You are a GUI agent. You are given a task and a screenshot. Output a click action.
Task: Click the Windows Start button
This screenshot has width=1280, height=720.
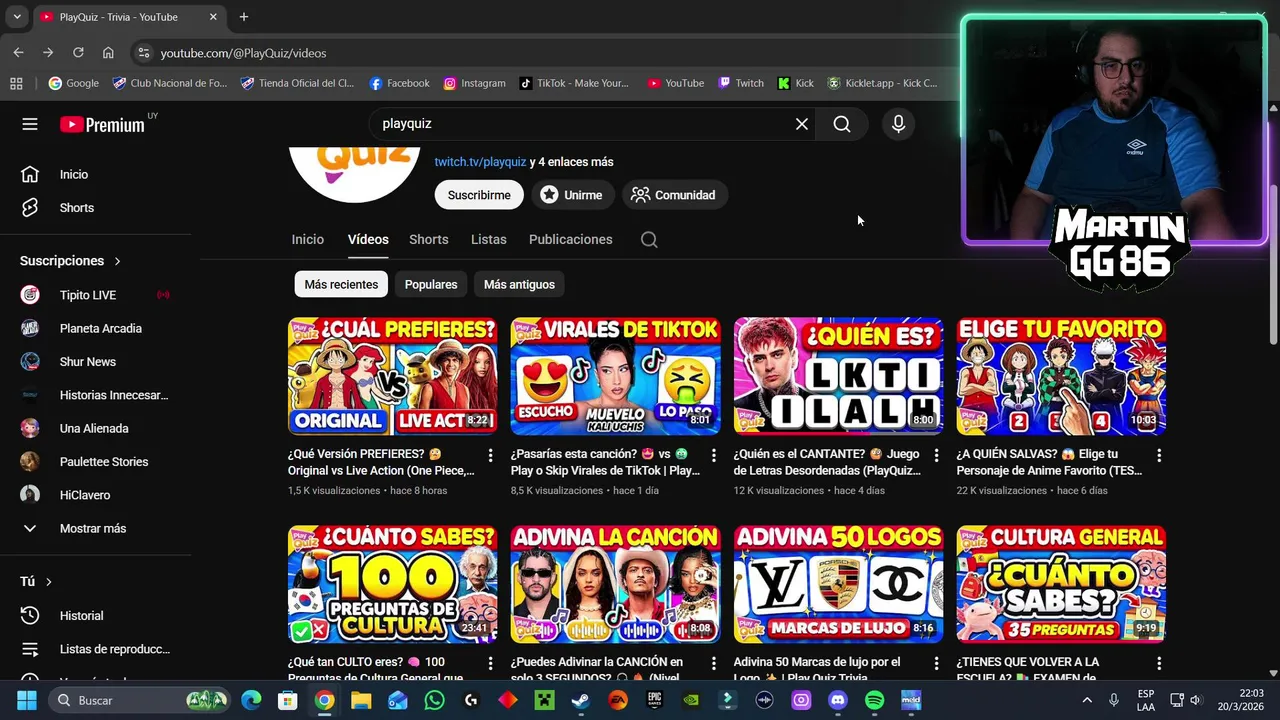click(x=26, y=700)
